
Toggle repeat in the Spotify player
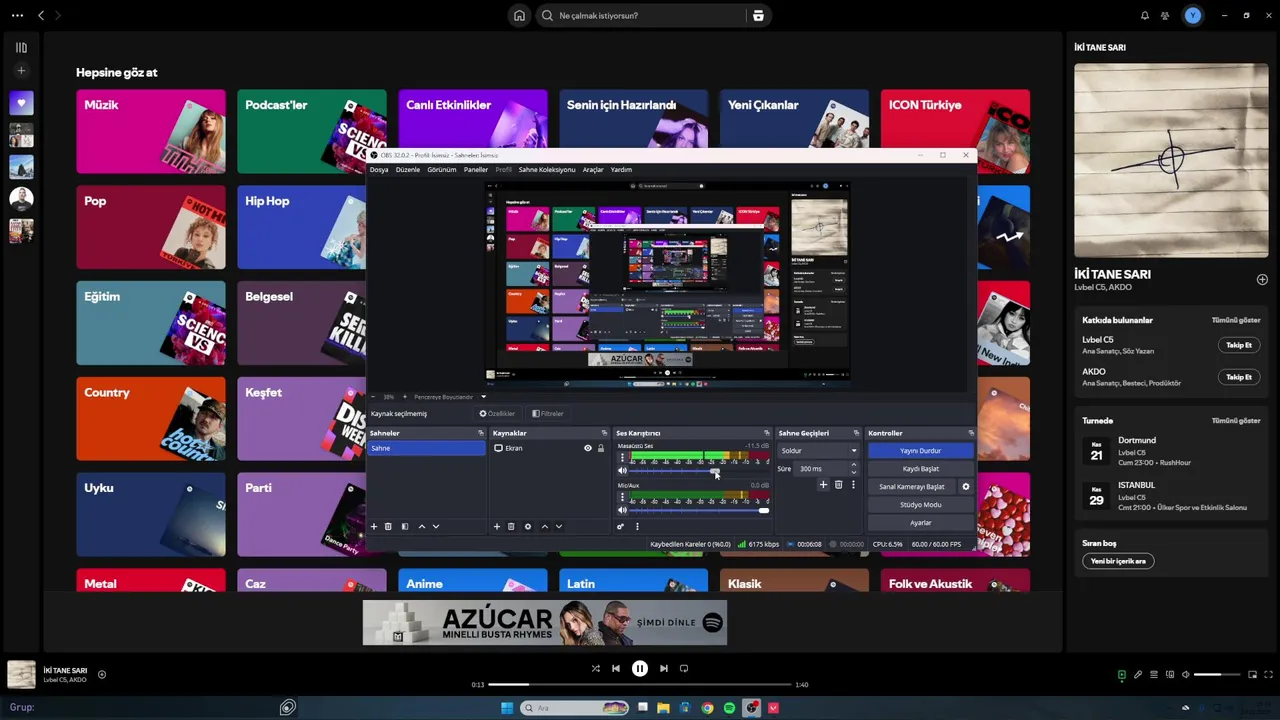pos(684,669)
